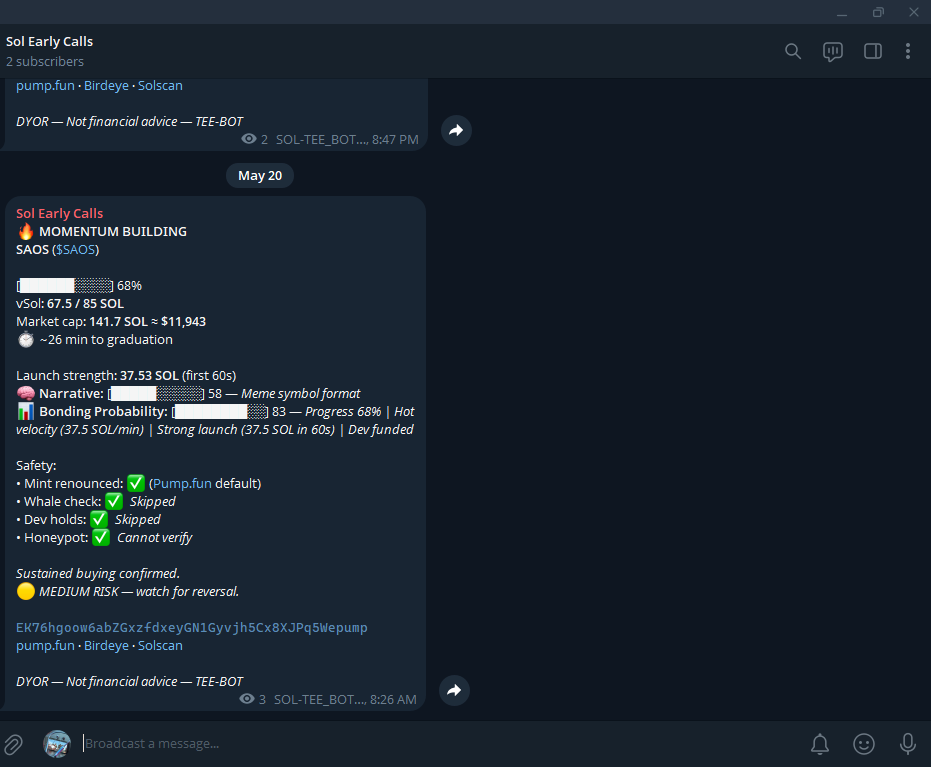This screenshot has height=767, width=931.
Task: Open the $SAOS cashtag link
Action: coord(75,249)
